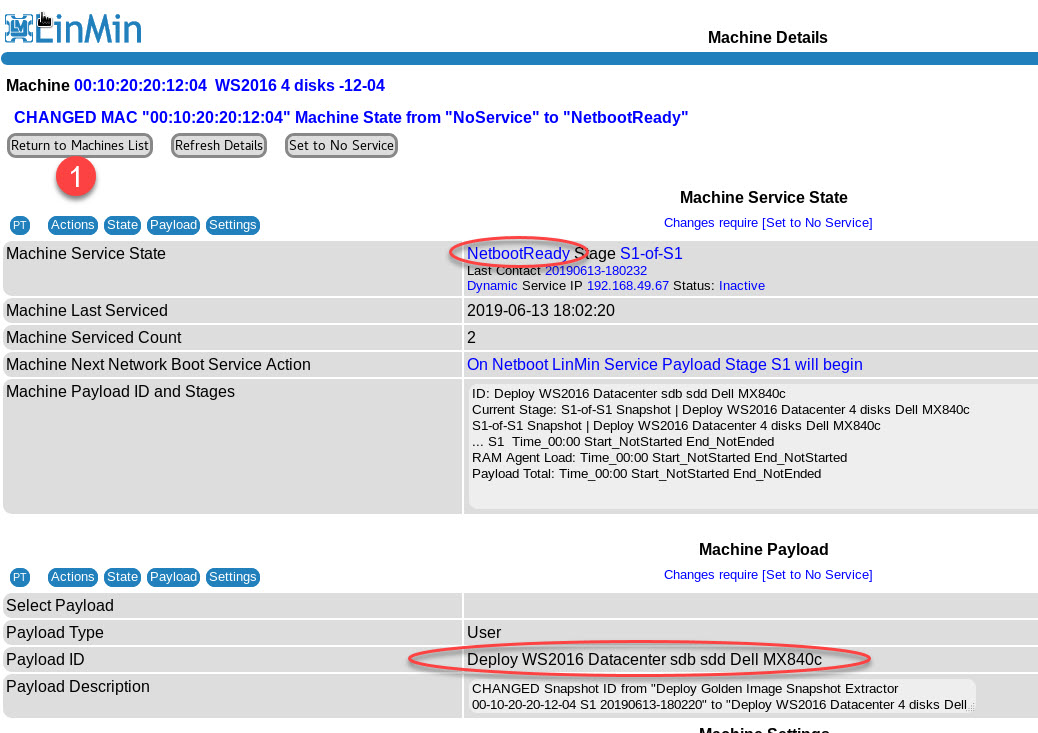Click the S1-of-S1 stage link
Viewport: 1038px width, 733px height.
pos(651,254)
